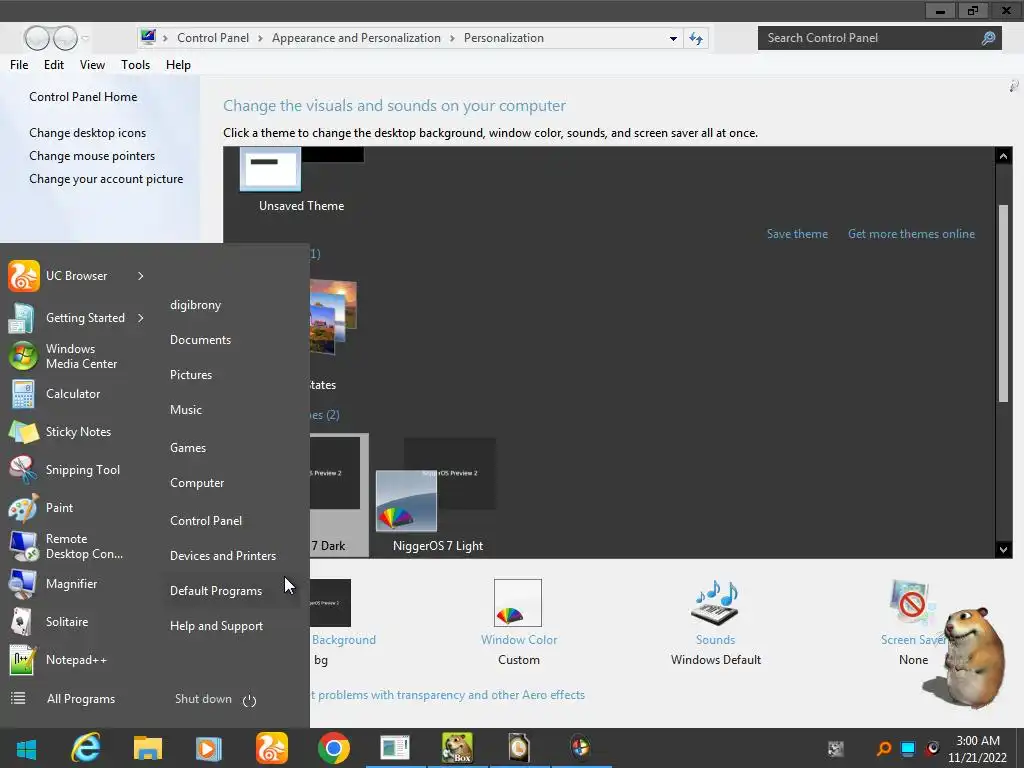Click the Shut down button
The image size is (1024, 768).
(x=203, y=699)
